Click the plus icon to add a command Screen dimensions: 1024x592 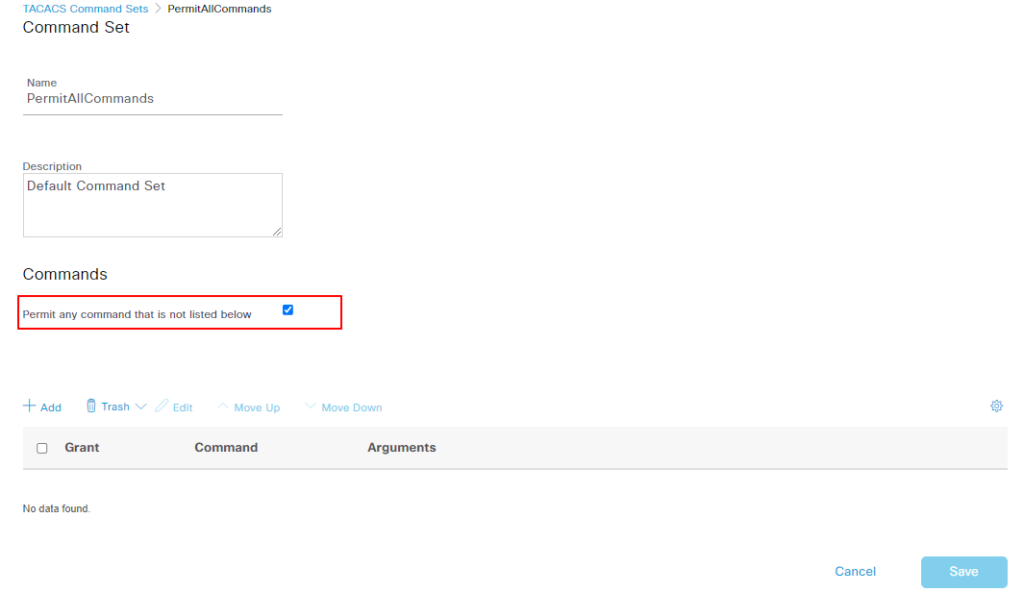30,406
